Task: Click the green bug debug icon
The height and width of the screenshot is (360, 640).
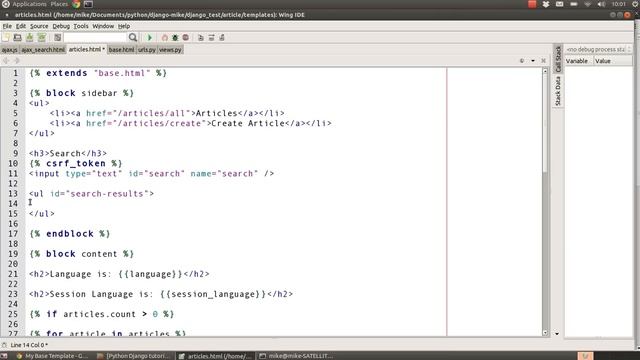Action: click(175, 38)
